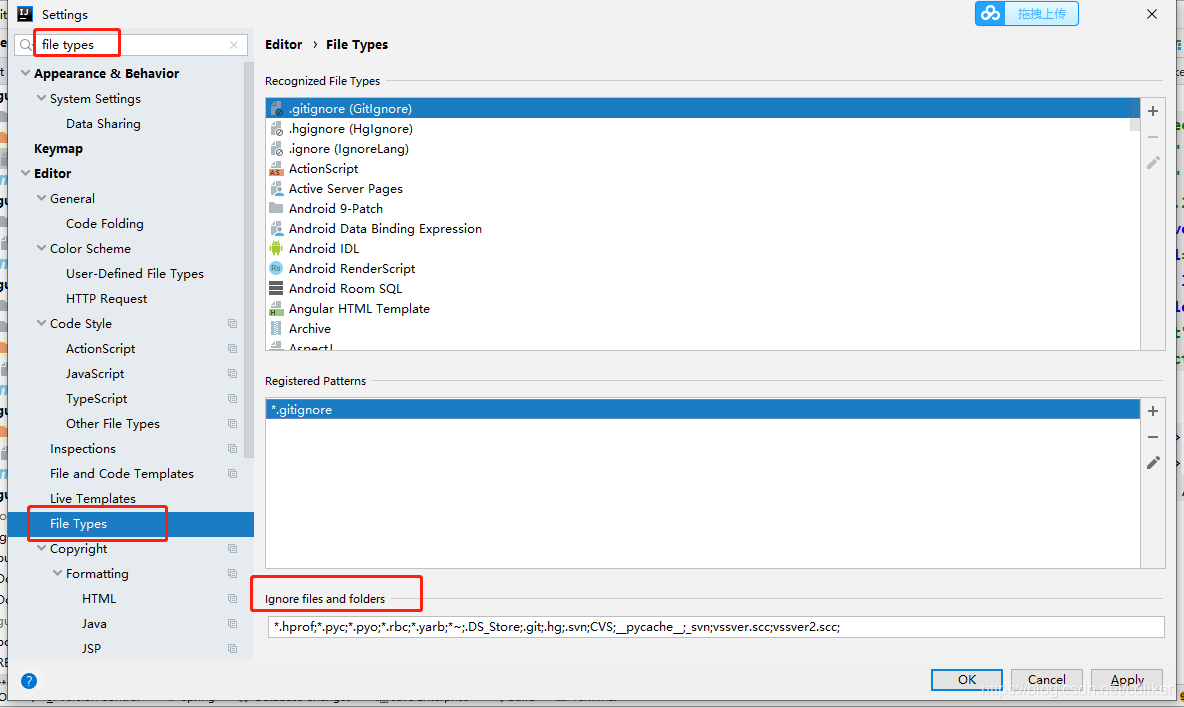The width and height of the screenshot is (1184, 708).
Task: Click the copy icon beside File and Code Templates
Action: 233,474
